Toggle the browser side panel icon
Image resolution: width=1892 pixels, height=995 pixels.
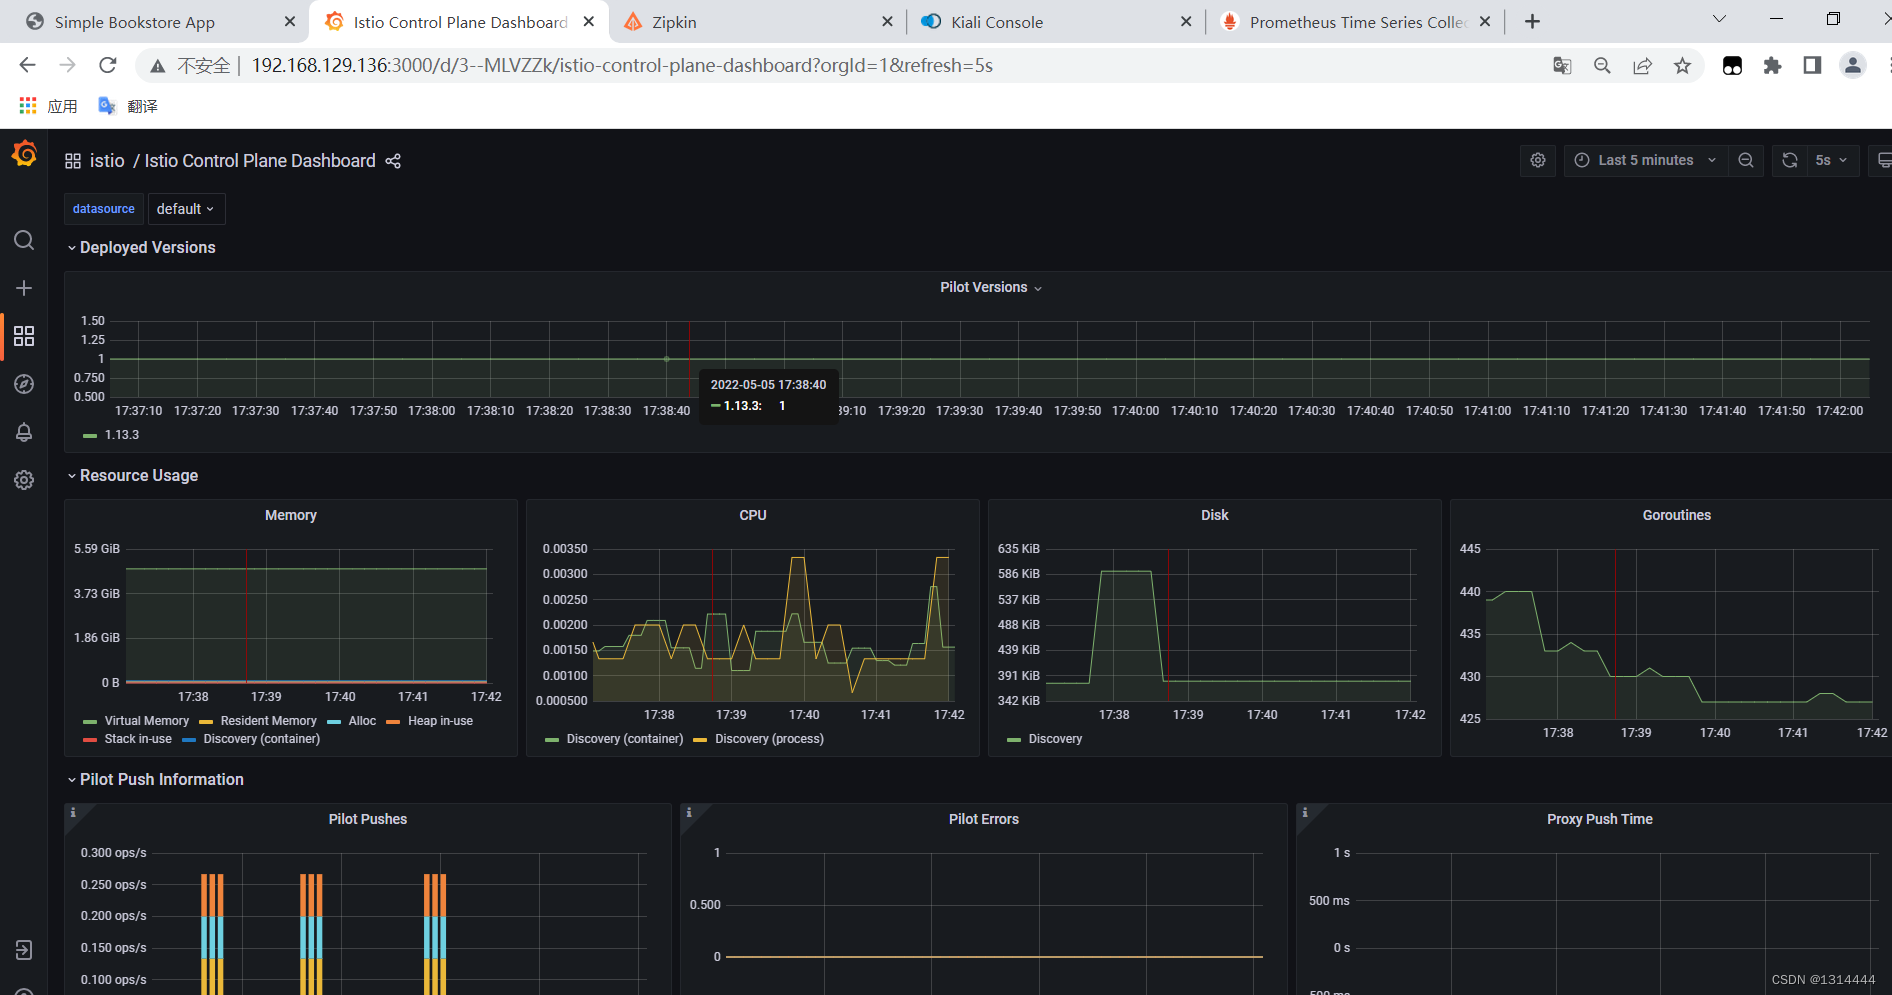1812,65
